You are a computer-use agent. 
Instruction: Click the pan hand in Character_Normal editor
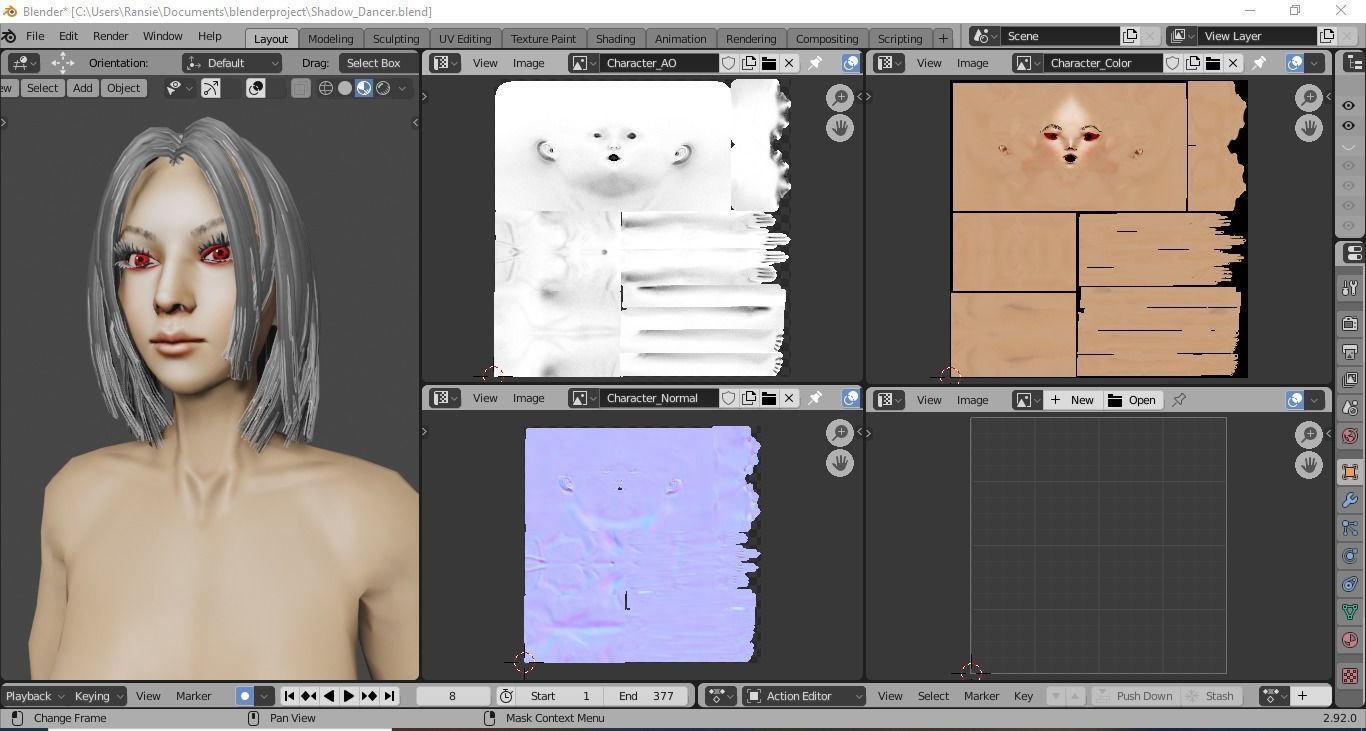pyautogui.click(x=840, y=463)
